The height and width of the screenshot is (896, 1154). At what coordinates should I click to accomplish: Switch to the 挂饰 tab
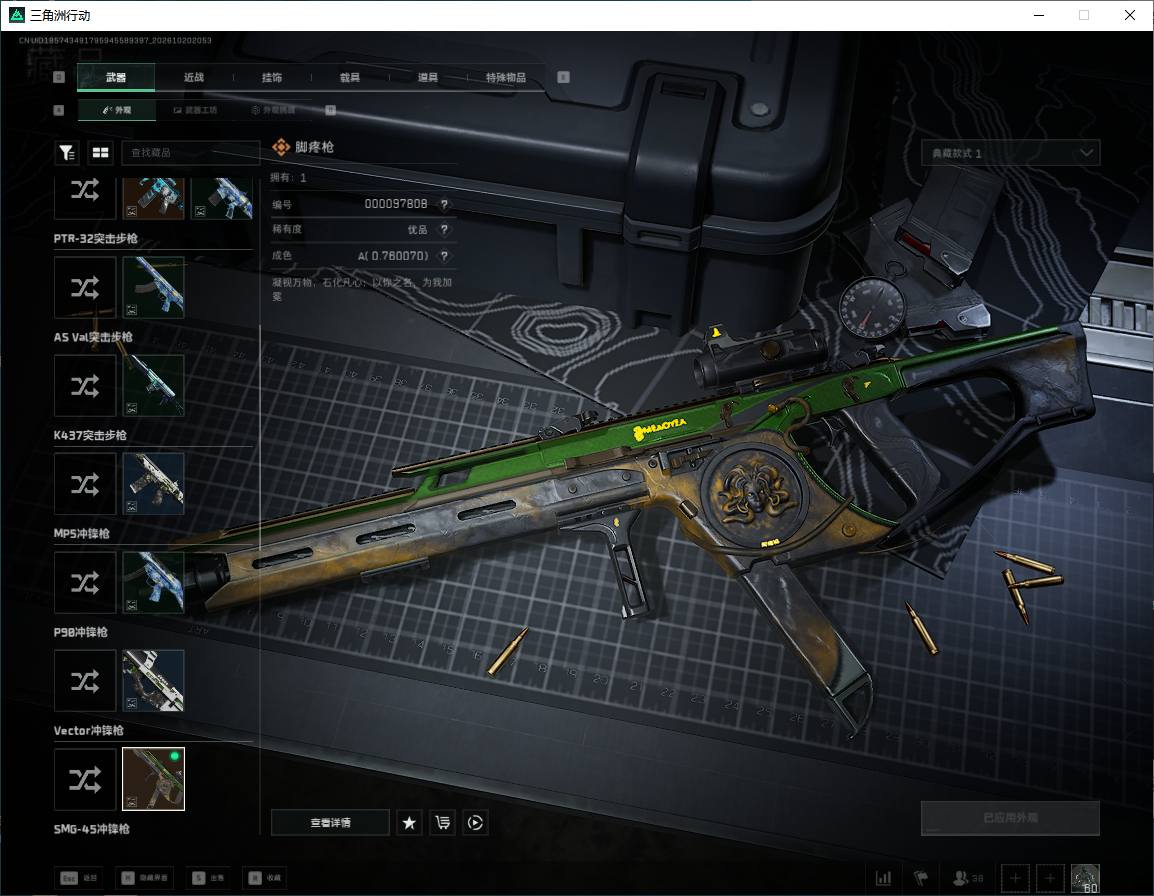[272, 77]
